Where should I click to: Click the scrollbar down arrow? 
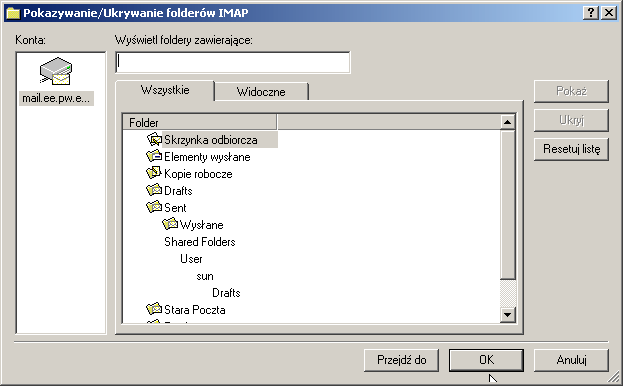(507, 315)
